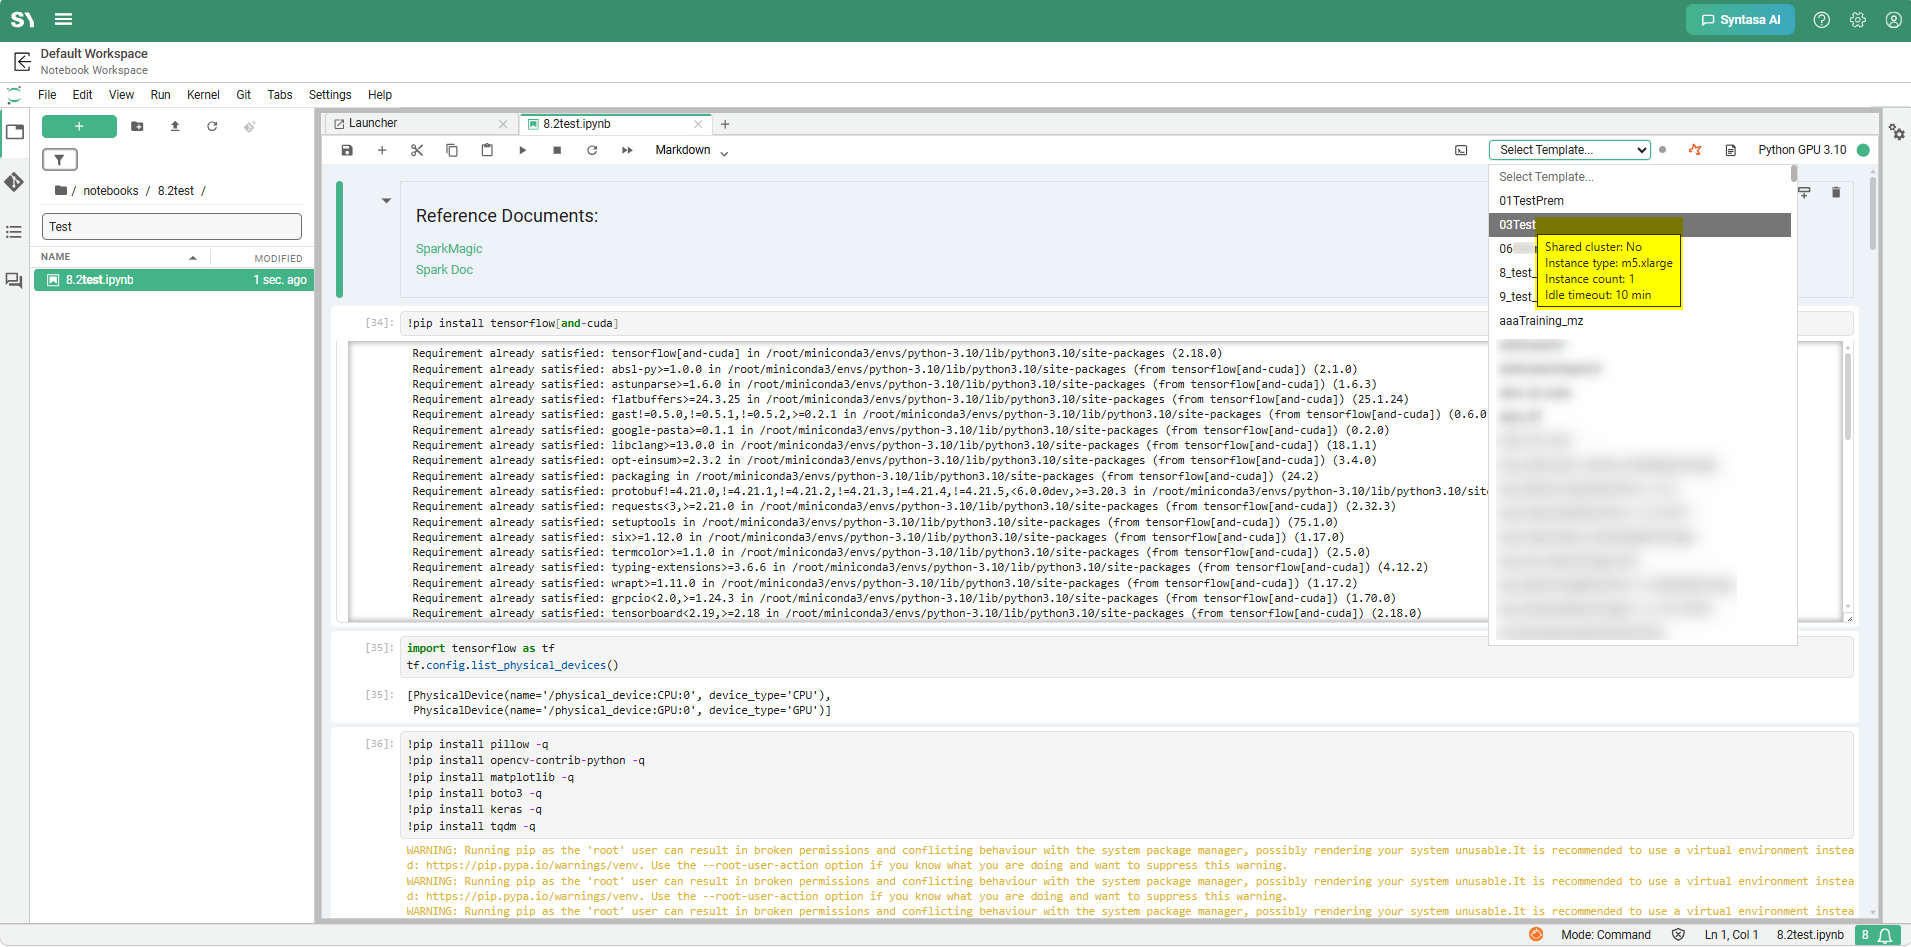Cut the selected cell with scissors icon
1911x947 pixels.
pos(417,150)
